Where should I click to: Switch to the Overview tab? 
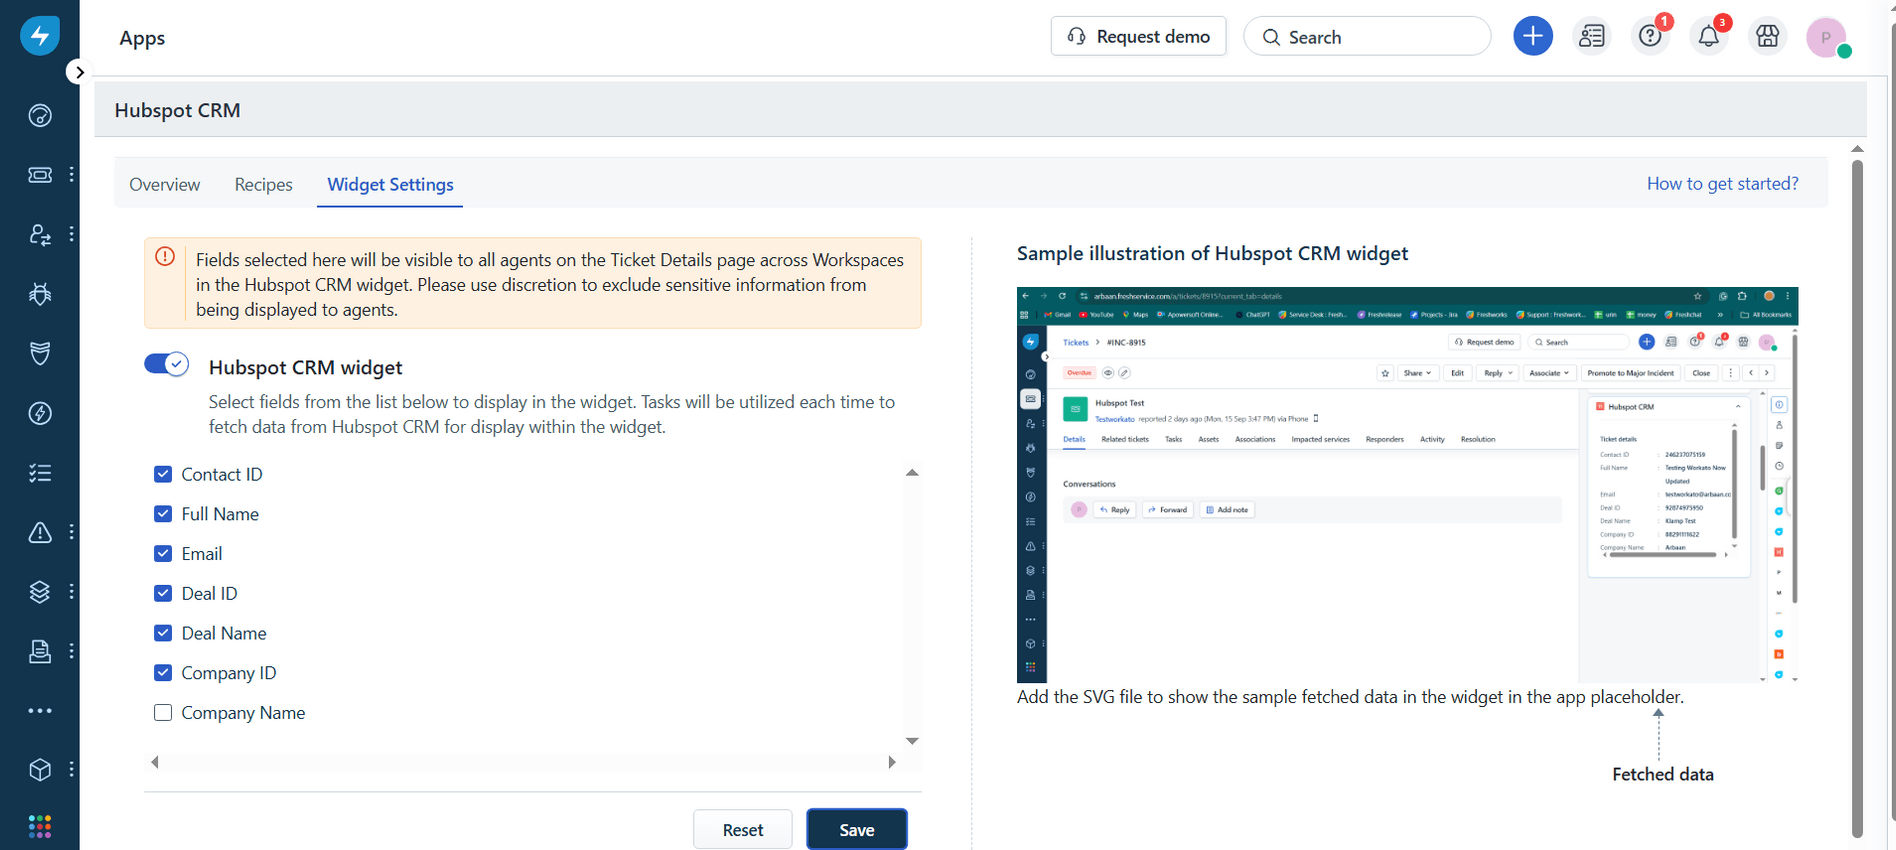point(165,184)
